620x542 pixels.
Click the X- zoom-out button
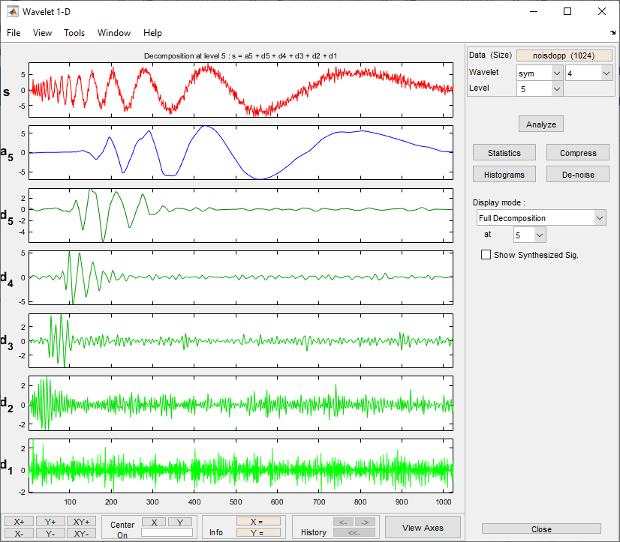19,534
